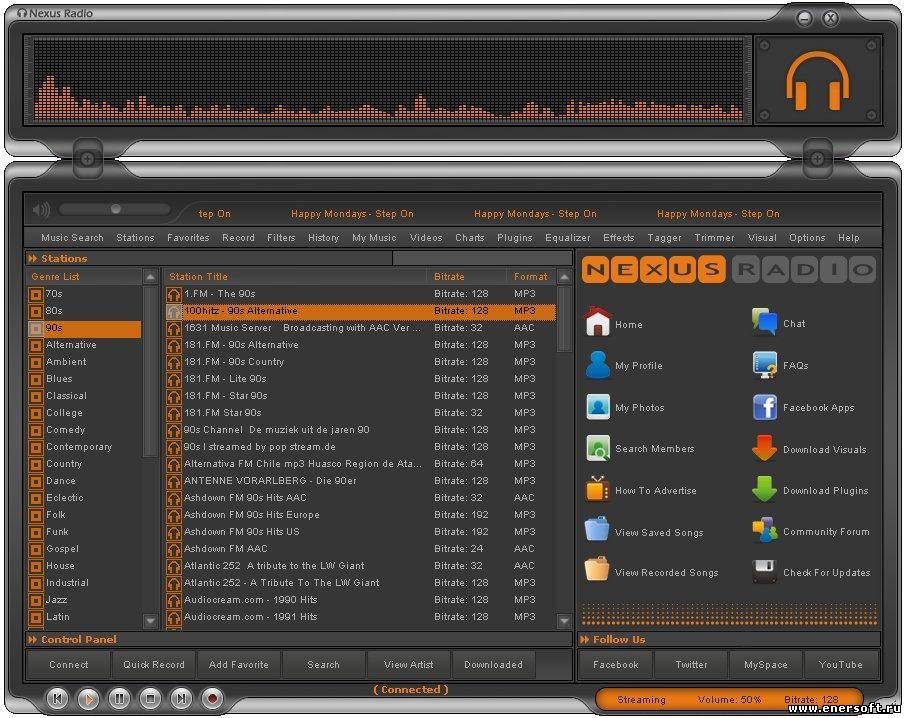Open the Facebook follow button

[x=616, y=664]
